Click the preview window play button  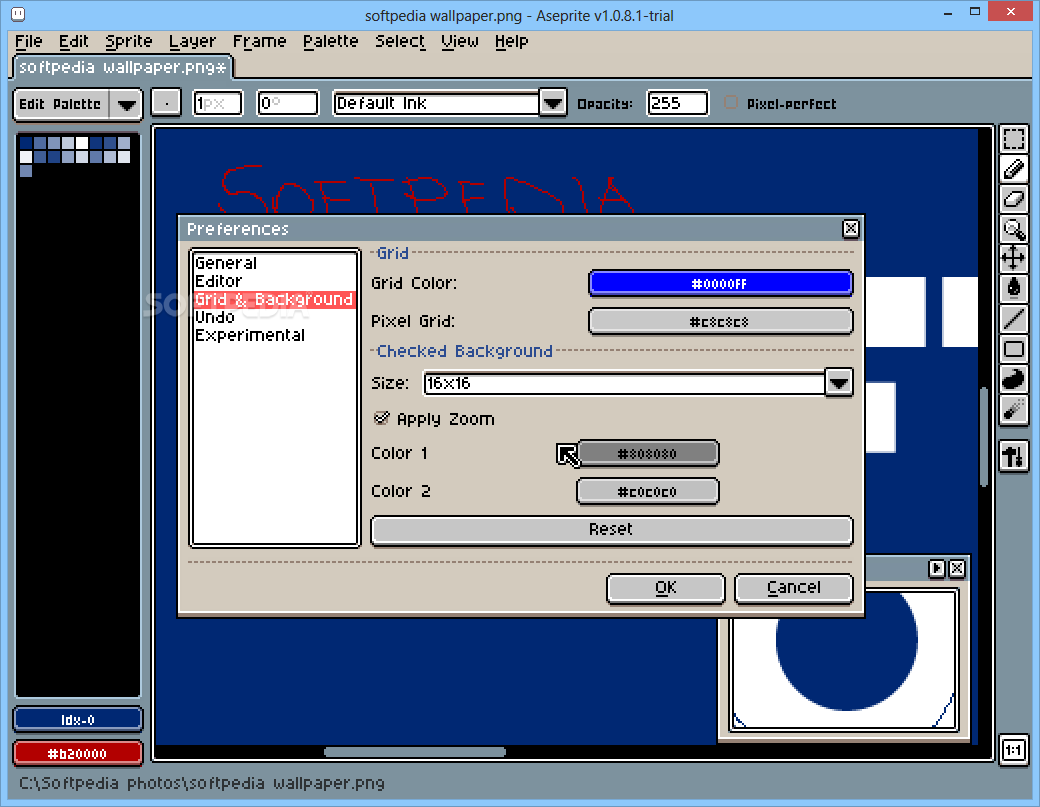[x=936, y=568]
